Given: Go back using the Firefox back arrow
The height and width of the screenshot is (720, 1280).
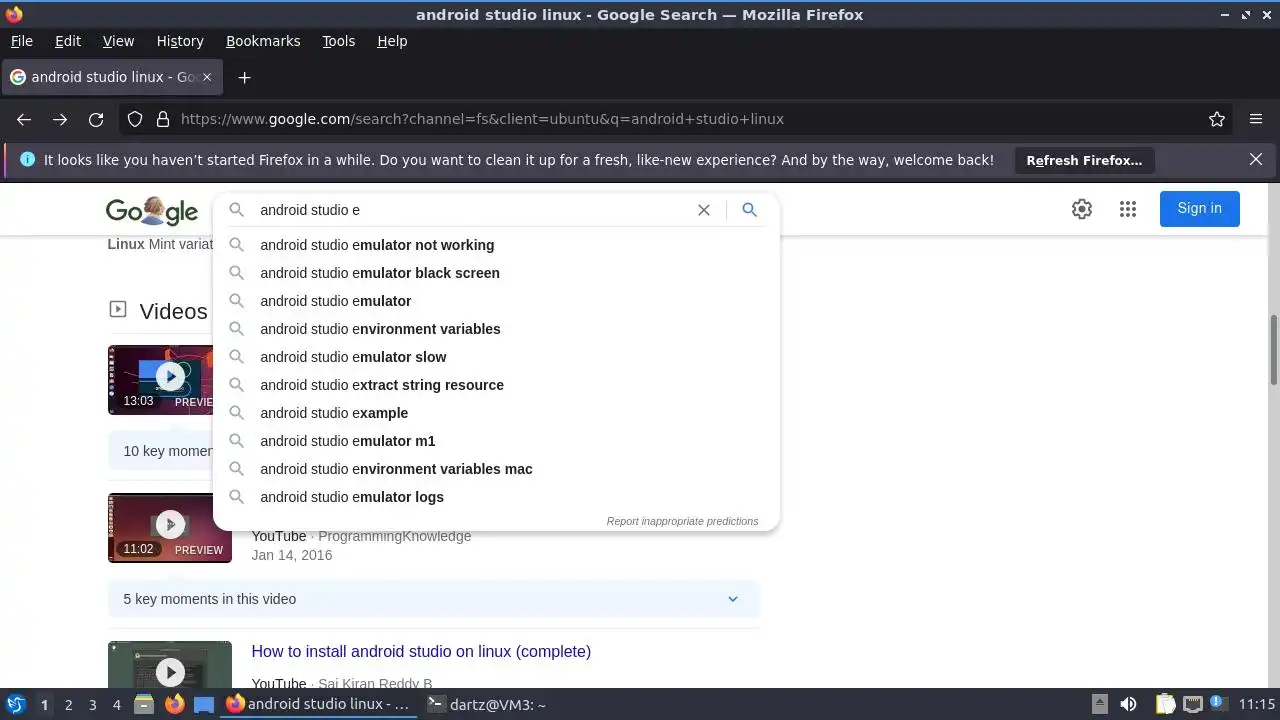Looking at the screenshot, I should click(24, 119).
